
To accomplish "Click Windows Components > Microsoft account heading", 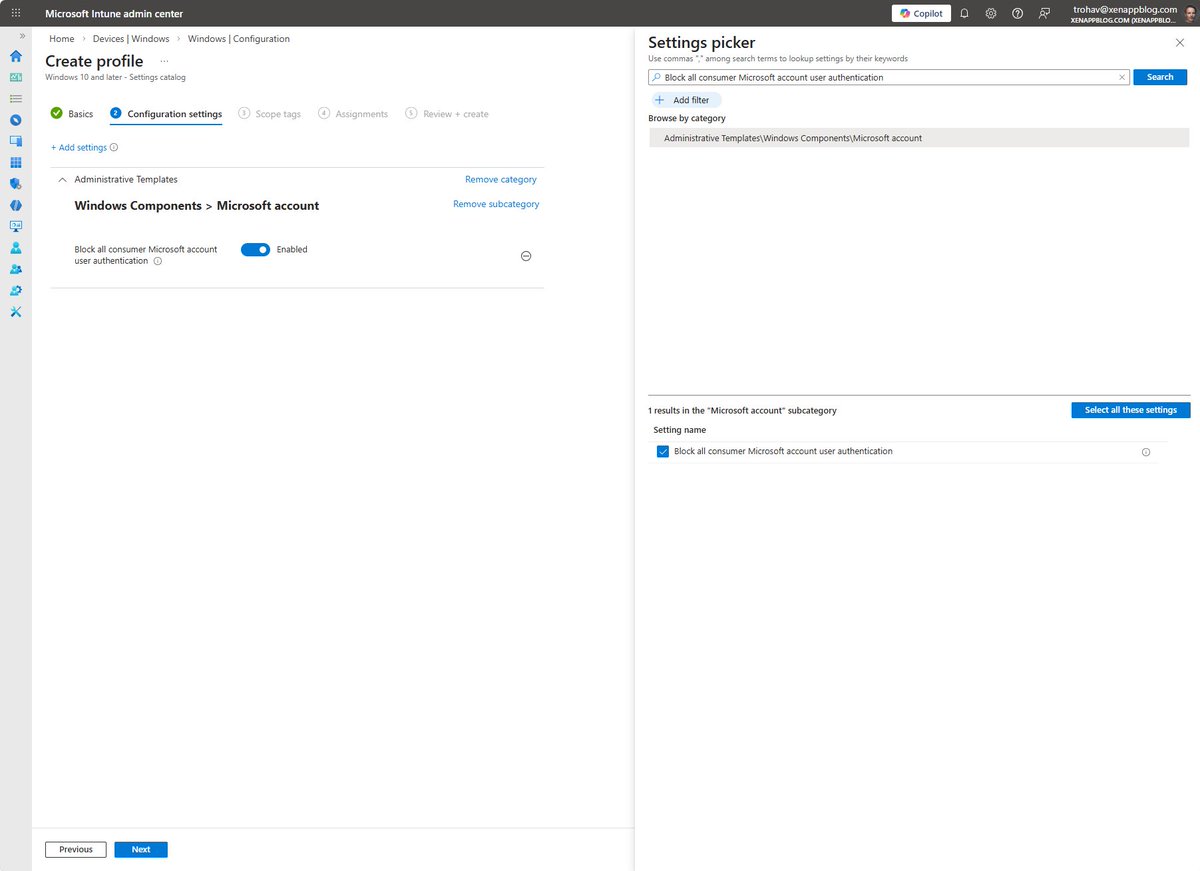I will tap(197, 206).
